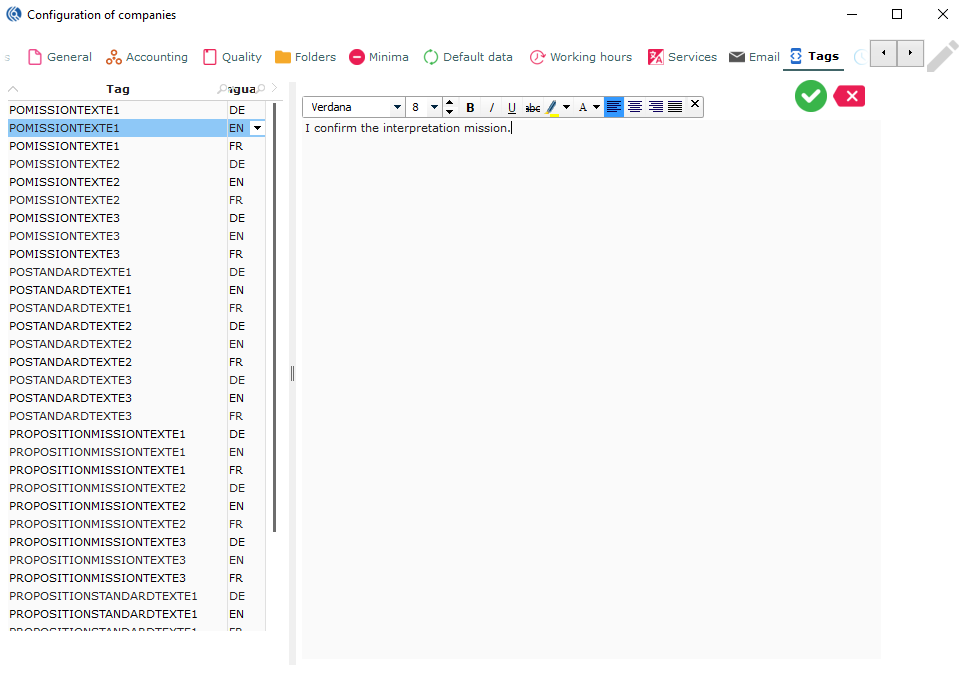The image size is (961, 674).
Task: Apply strikethrough formatting
Action: click(533, 108)
